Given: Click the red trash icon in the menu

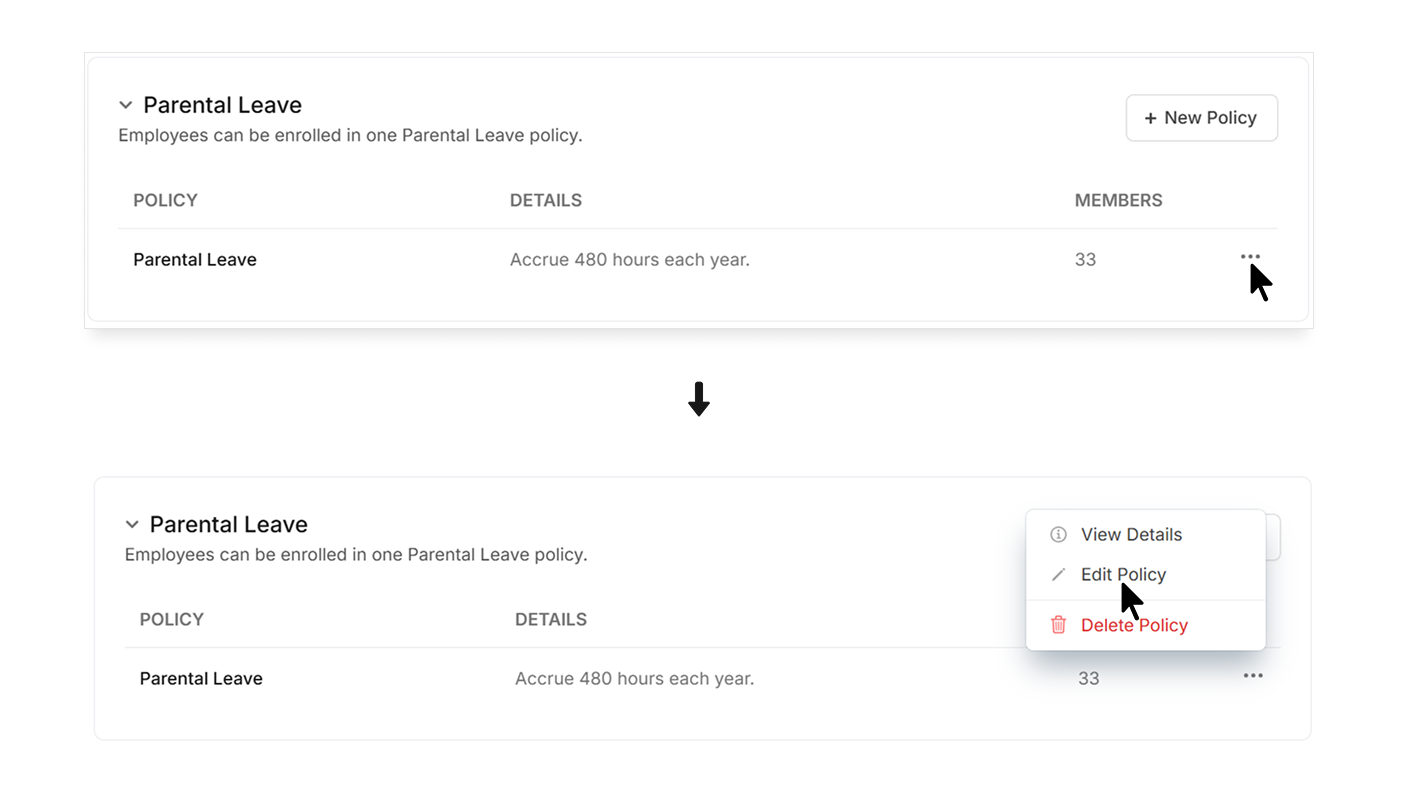Looking at the screenshot, I should click(x=1058, y=625).
